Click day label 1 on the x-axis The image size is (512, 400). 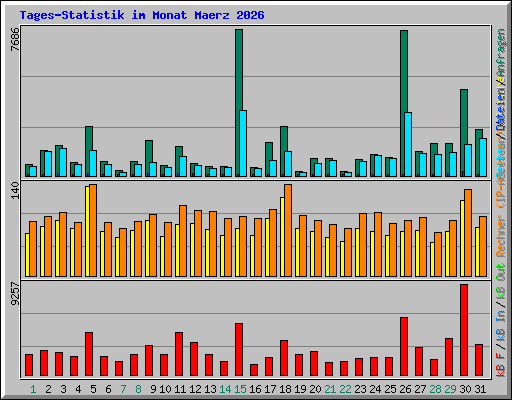(x=33, y=389)
